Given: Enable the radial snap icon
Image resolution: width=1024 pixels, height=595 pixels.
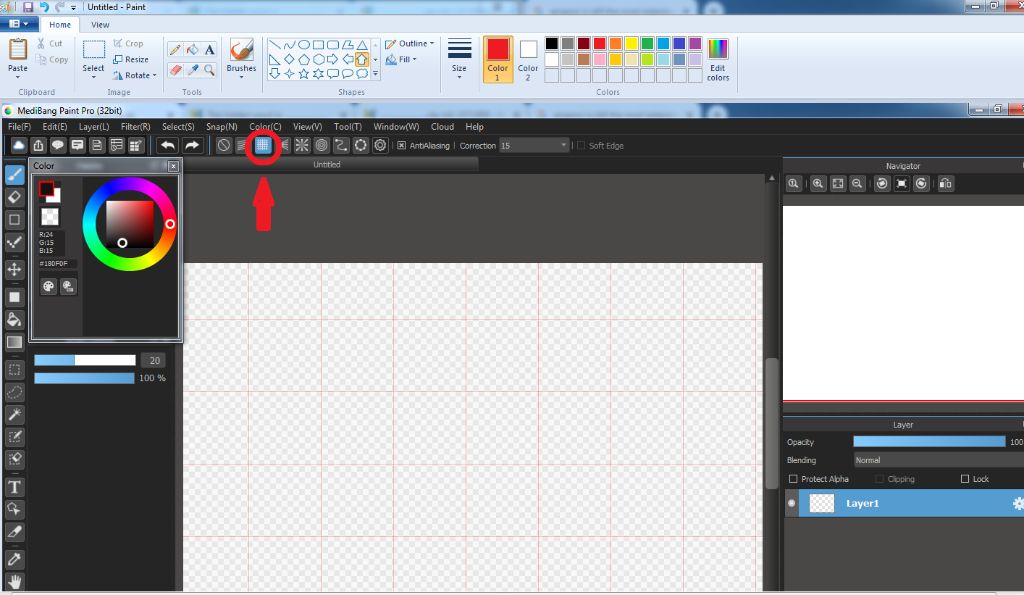Looking at the screenshot, I should [302, 145].
